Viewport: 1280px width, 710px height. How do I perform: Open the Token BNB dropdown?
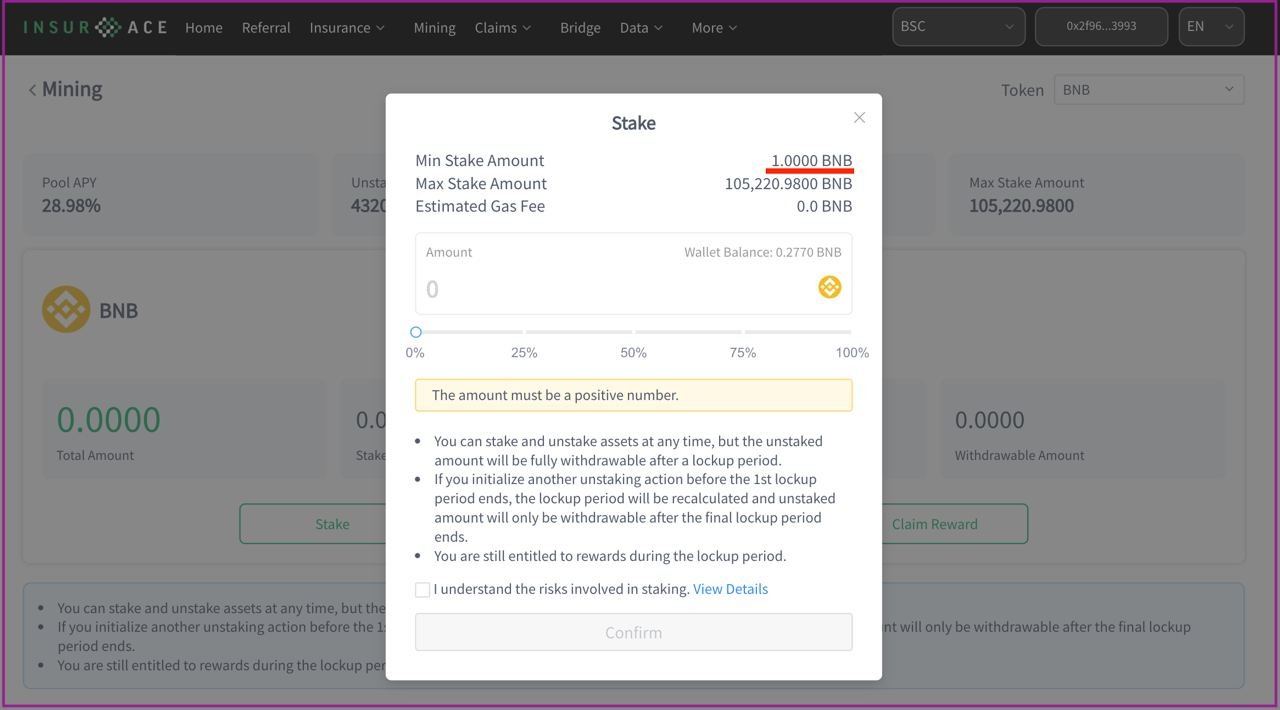tap(1148, 90)
